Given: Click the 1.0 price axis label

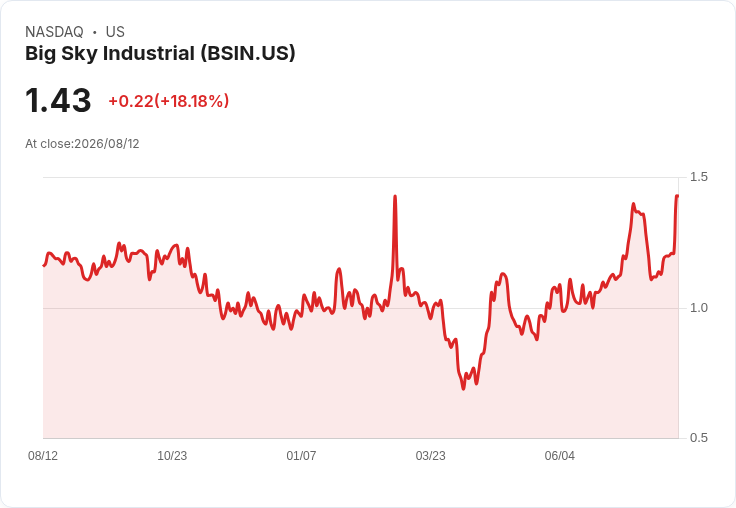Looking at the screenshot, I should click(x=698, y=308).
